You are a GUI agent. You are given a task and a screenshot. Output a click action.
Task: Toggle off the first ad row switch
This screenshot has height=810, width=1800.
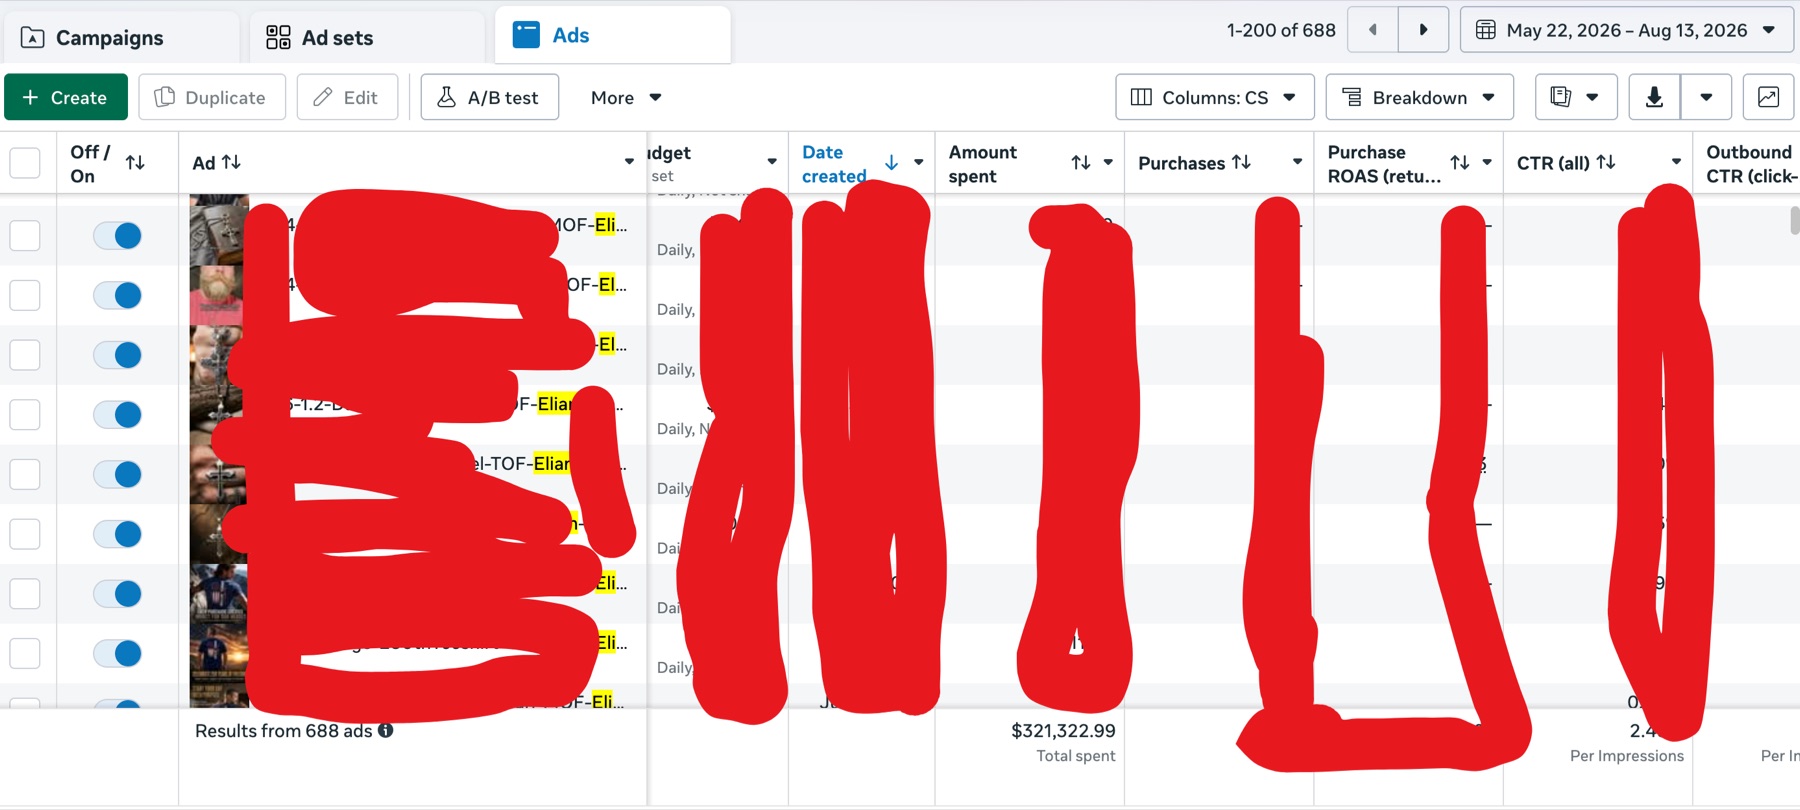[x=117, y=236]
